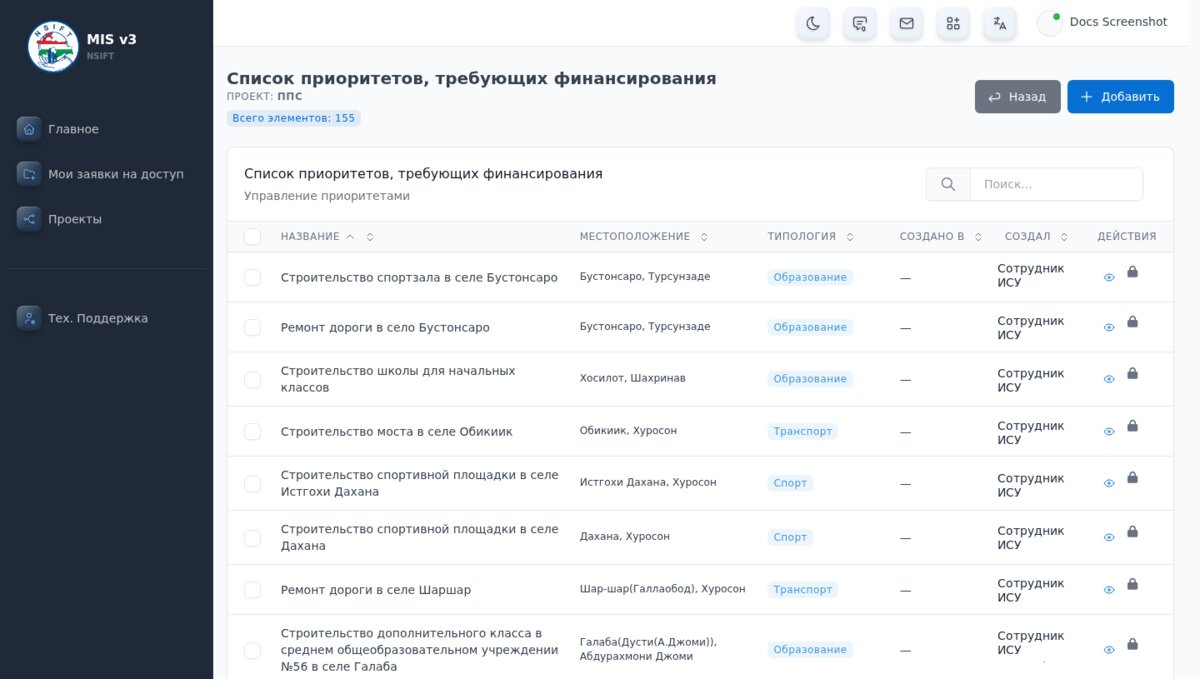Viewport: 1200px width, 679px height.
Task: Click lock icon in Дахана, Хуросон row
Action: click(1132, 531)
